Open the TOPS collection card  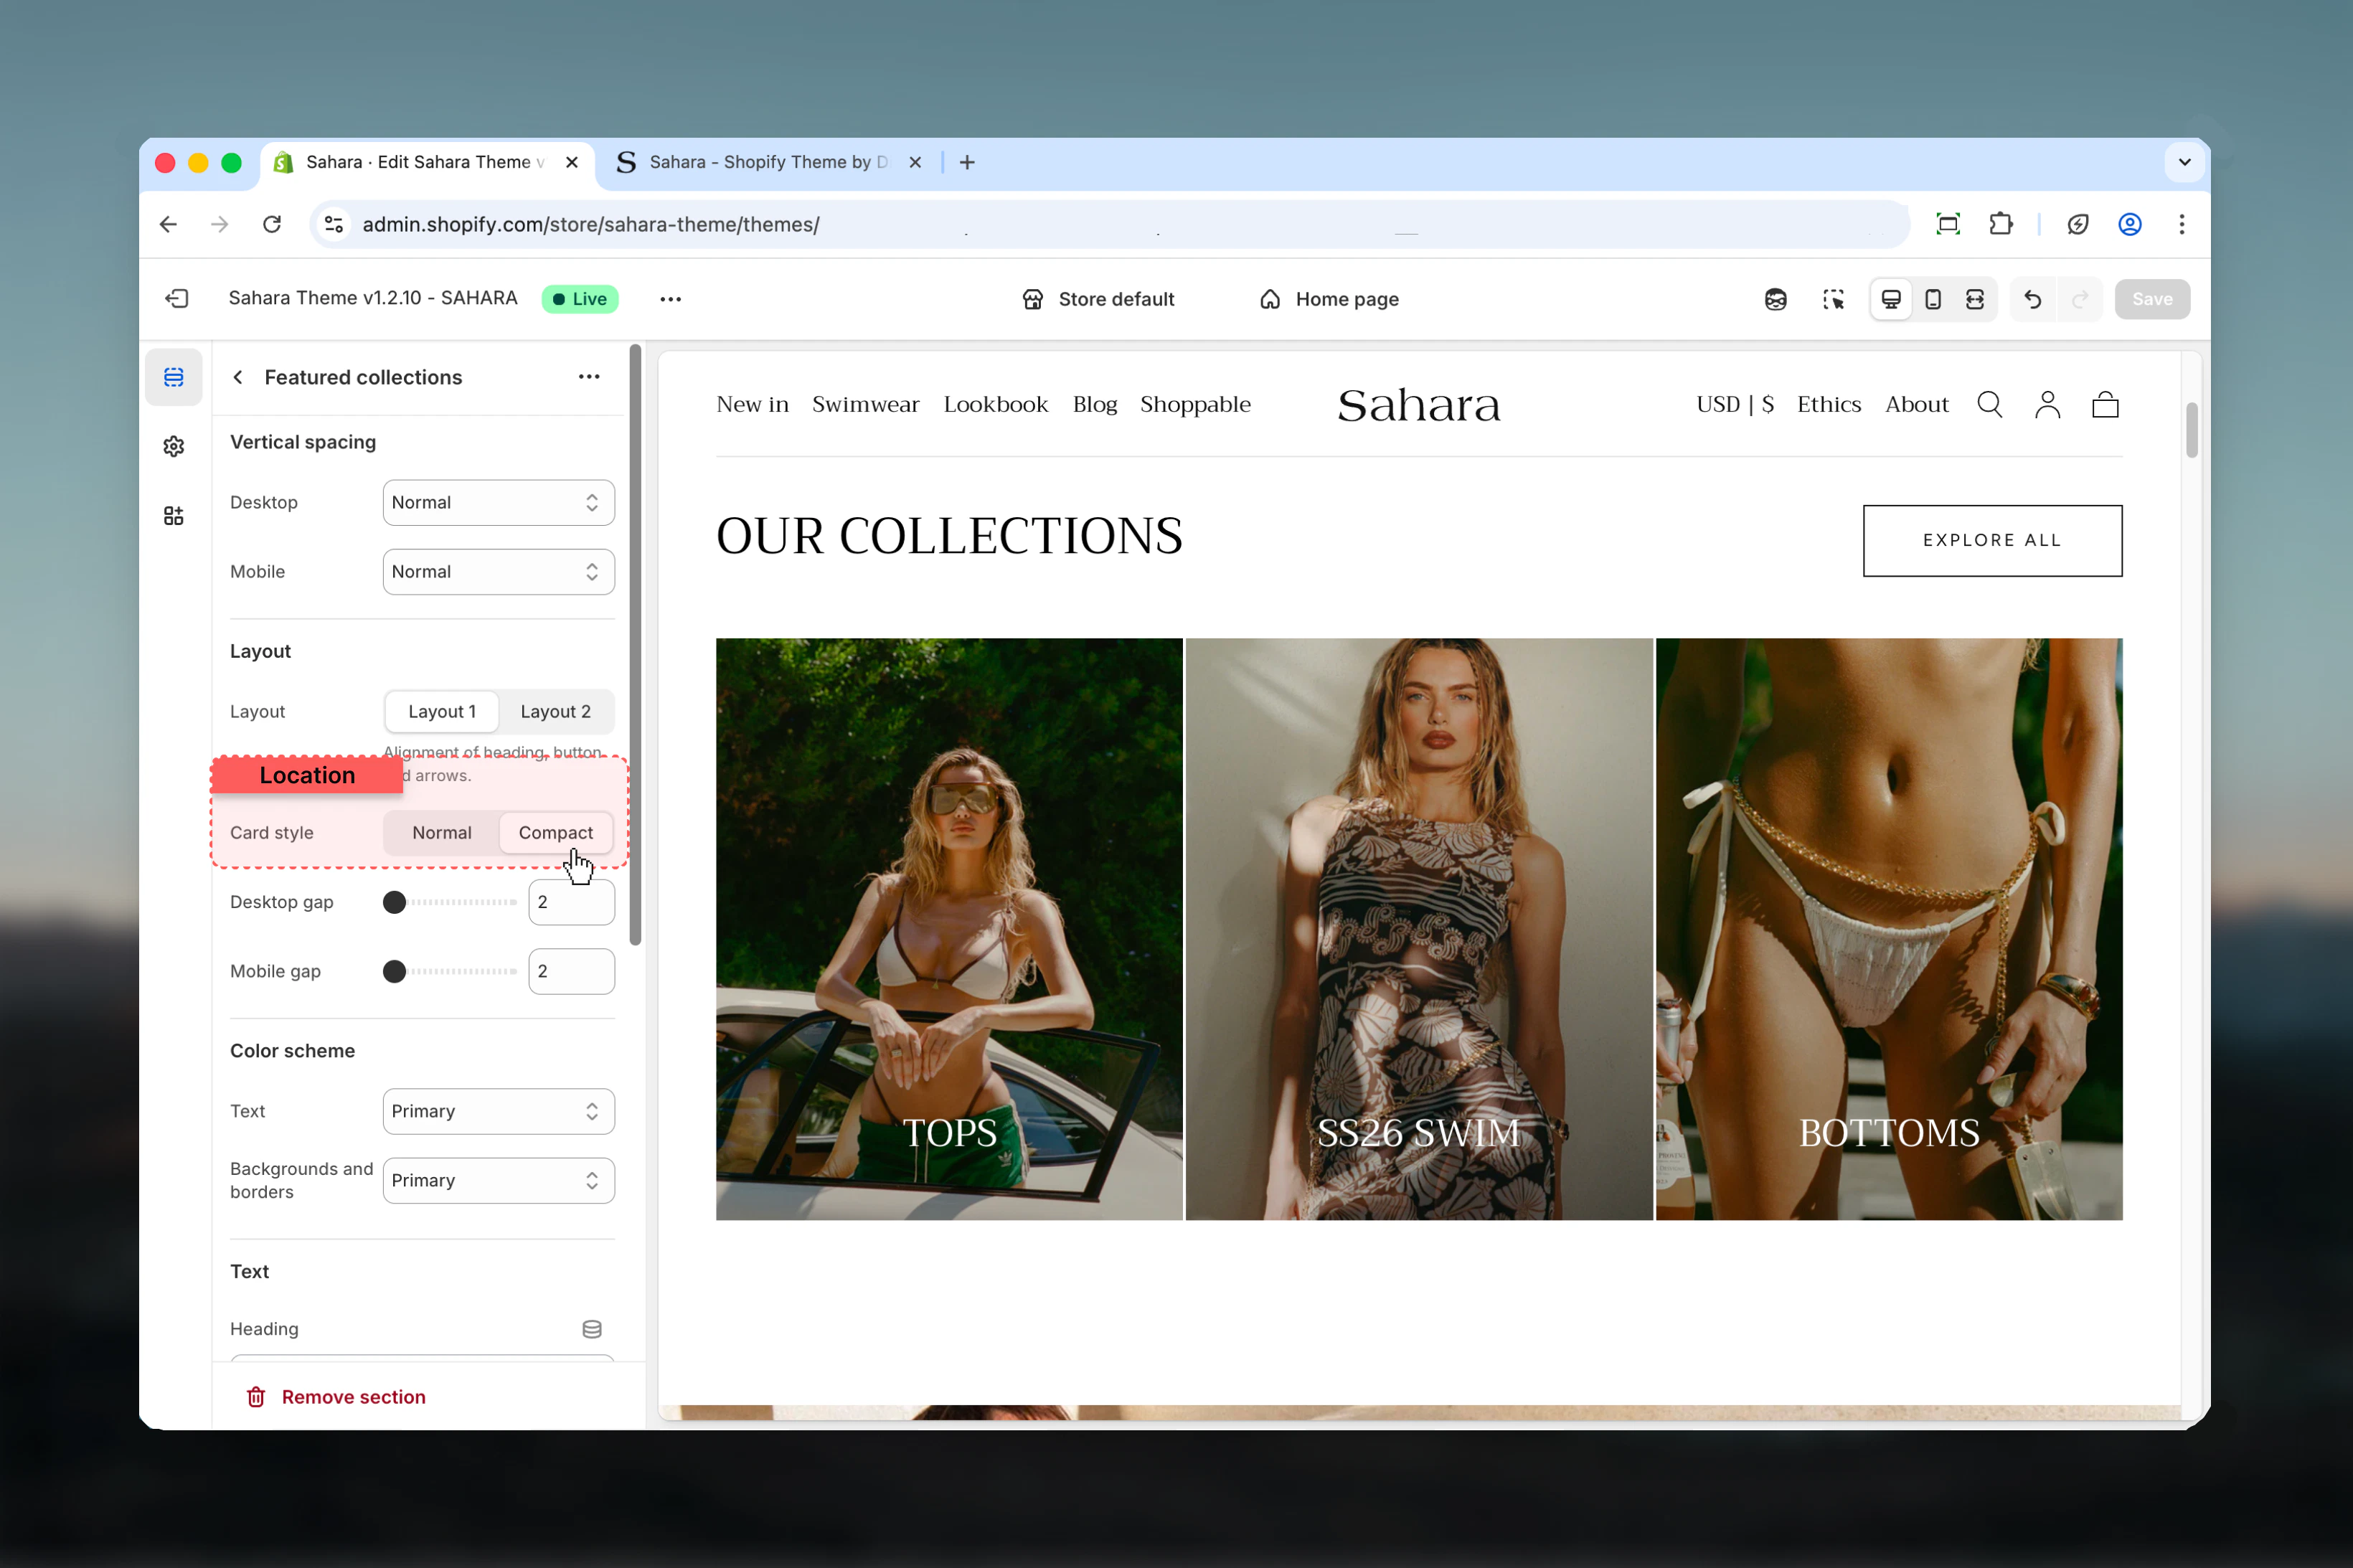pos(949,929)
